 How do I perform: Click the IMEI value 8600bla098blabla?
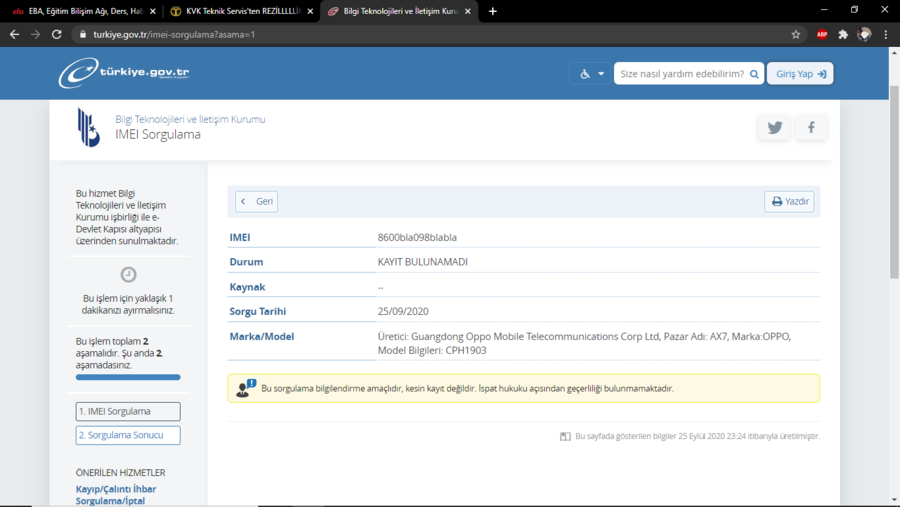click(x=417, y=237)
